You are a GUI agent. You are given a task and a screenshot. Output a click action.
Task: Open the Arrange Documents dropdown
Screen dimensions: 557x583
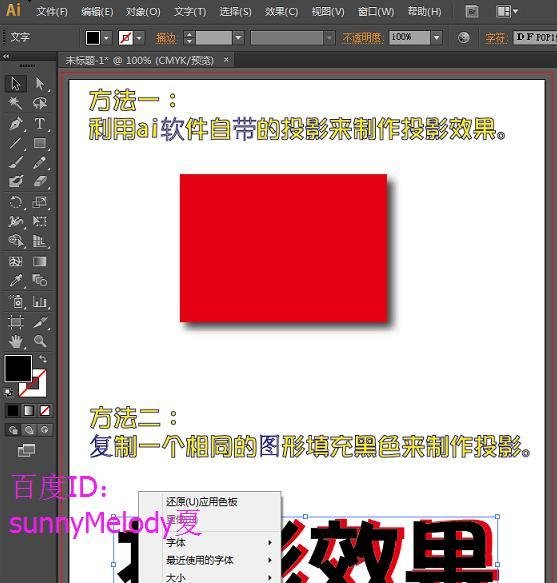pos(507,12)
